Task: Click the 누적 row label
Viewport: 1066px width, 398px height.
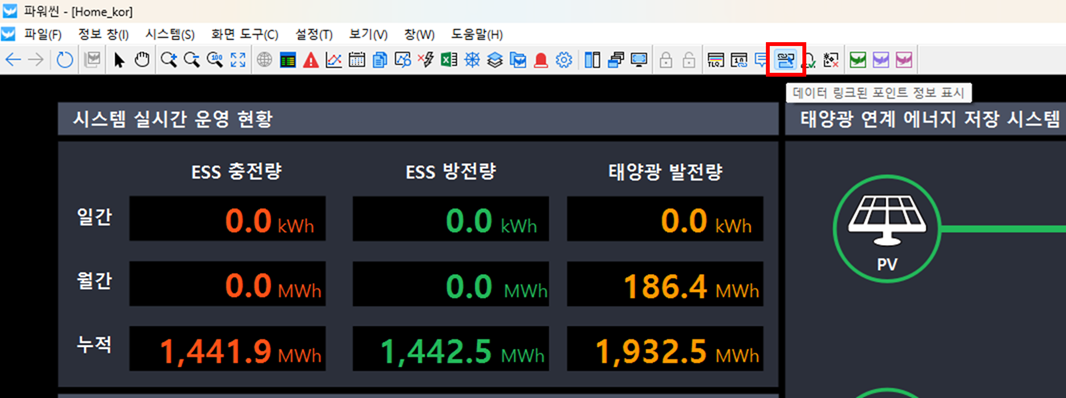Action: point(94,344)
